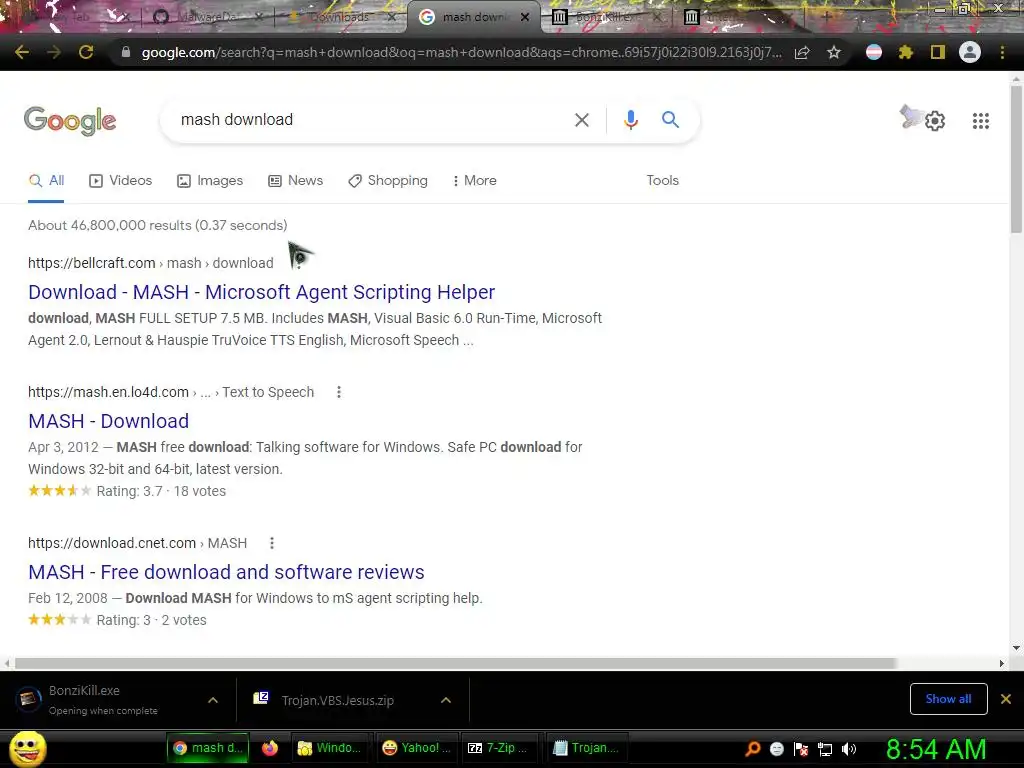Close the downloads shelf with the X

1006,699
